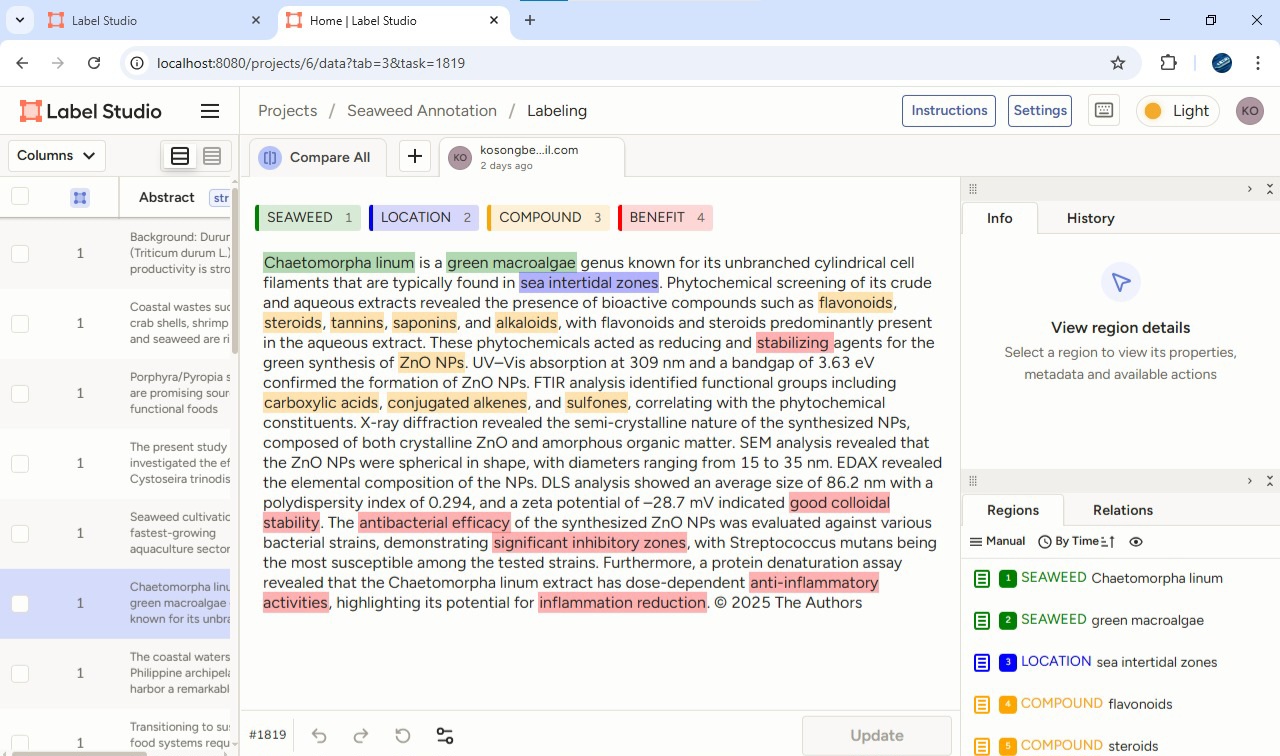Click the Label Studio logo
Screen dimensions: 1280x756
(x=90, y=111)
